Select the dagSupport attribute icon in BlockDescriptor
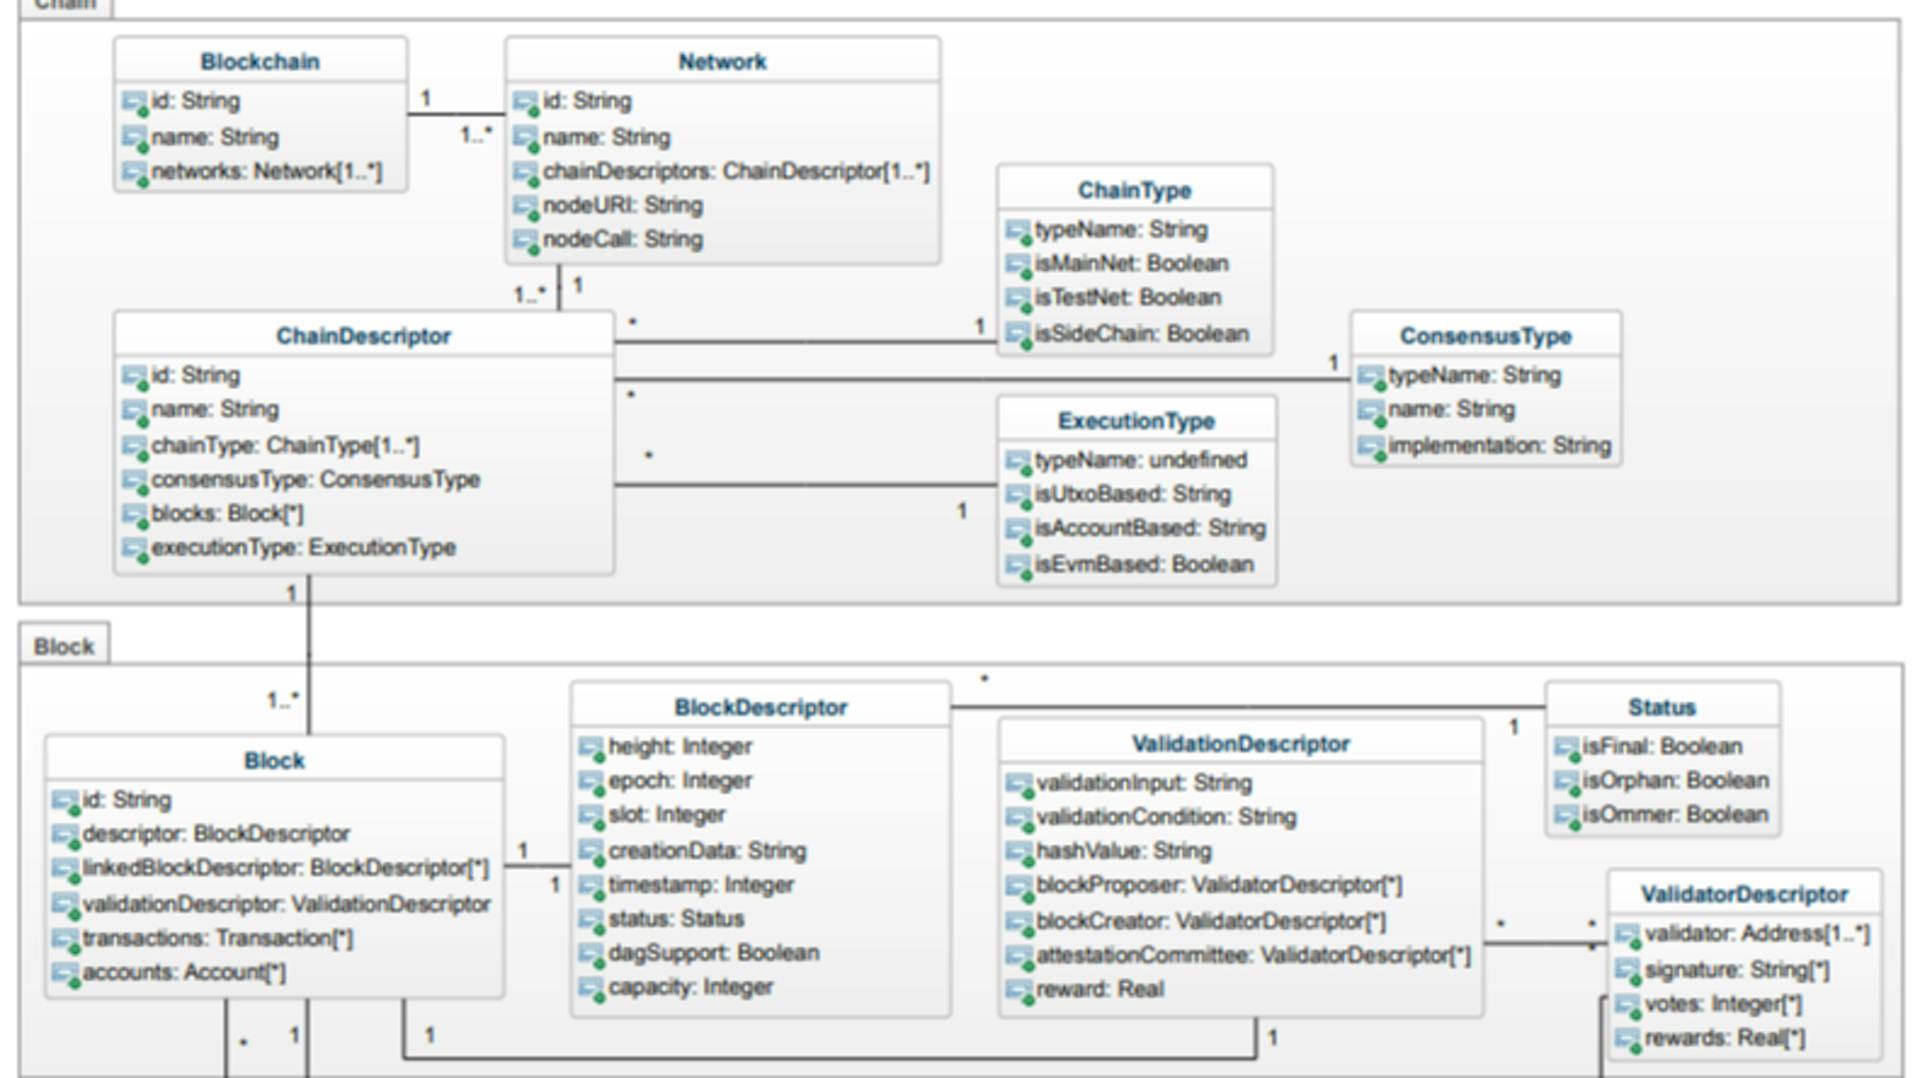 pos(590,952)
